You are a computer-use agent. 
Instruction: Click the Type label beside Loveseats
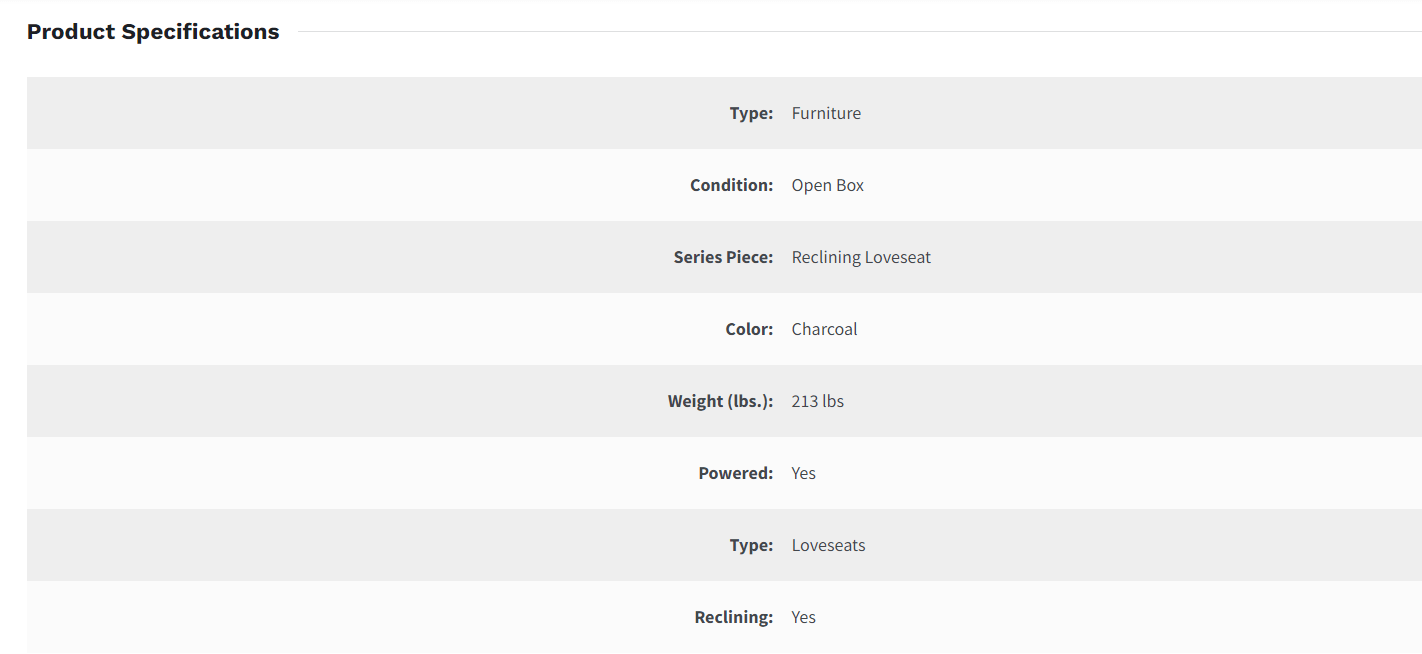(x=751, y=545)
